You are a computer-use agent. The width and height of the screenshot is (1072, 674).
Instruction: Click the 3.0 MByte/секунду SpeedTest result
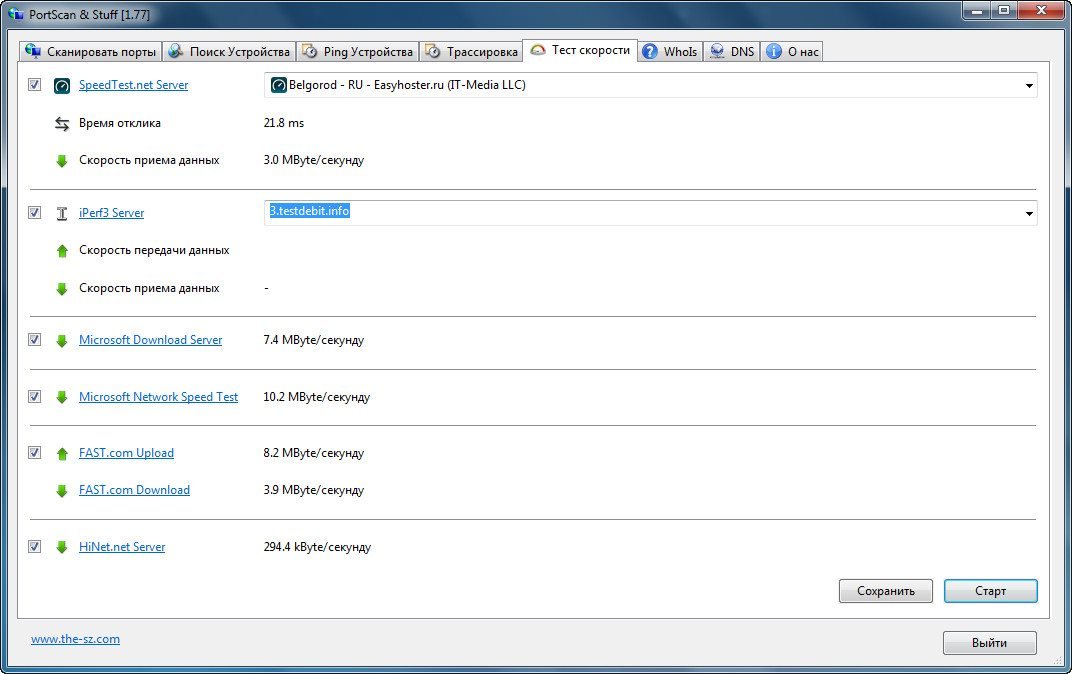[314, 160]
